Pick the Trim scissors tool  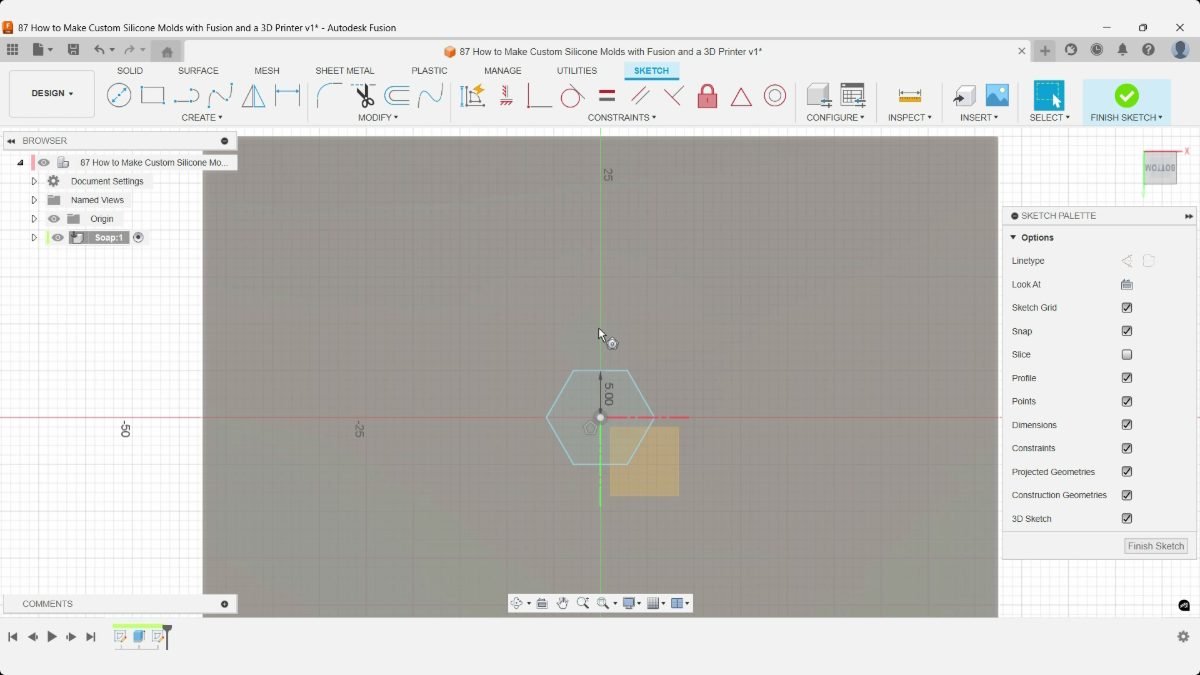[363, 95]
